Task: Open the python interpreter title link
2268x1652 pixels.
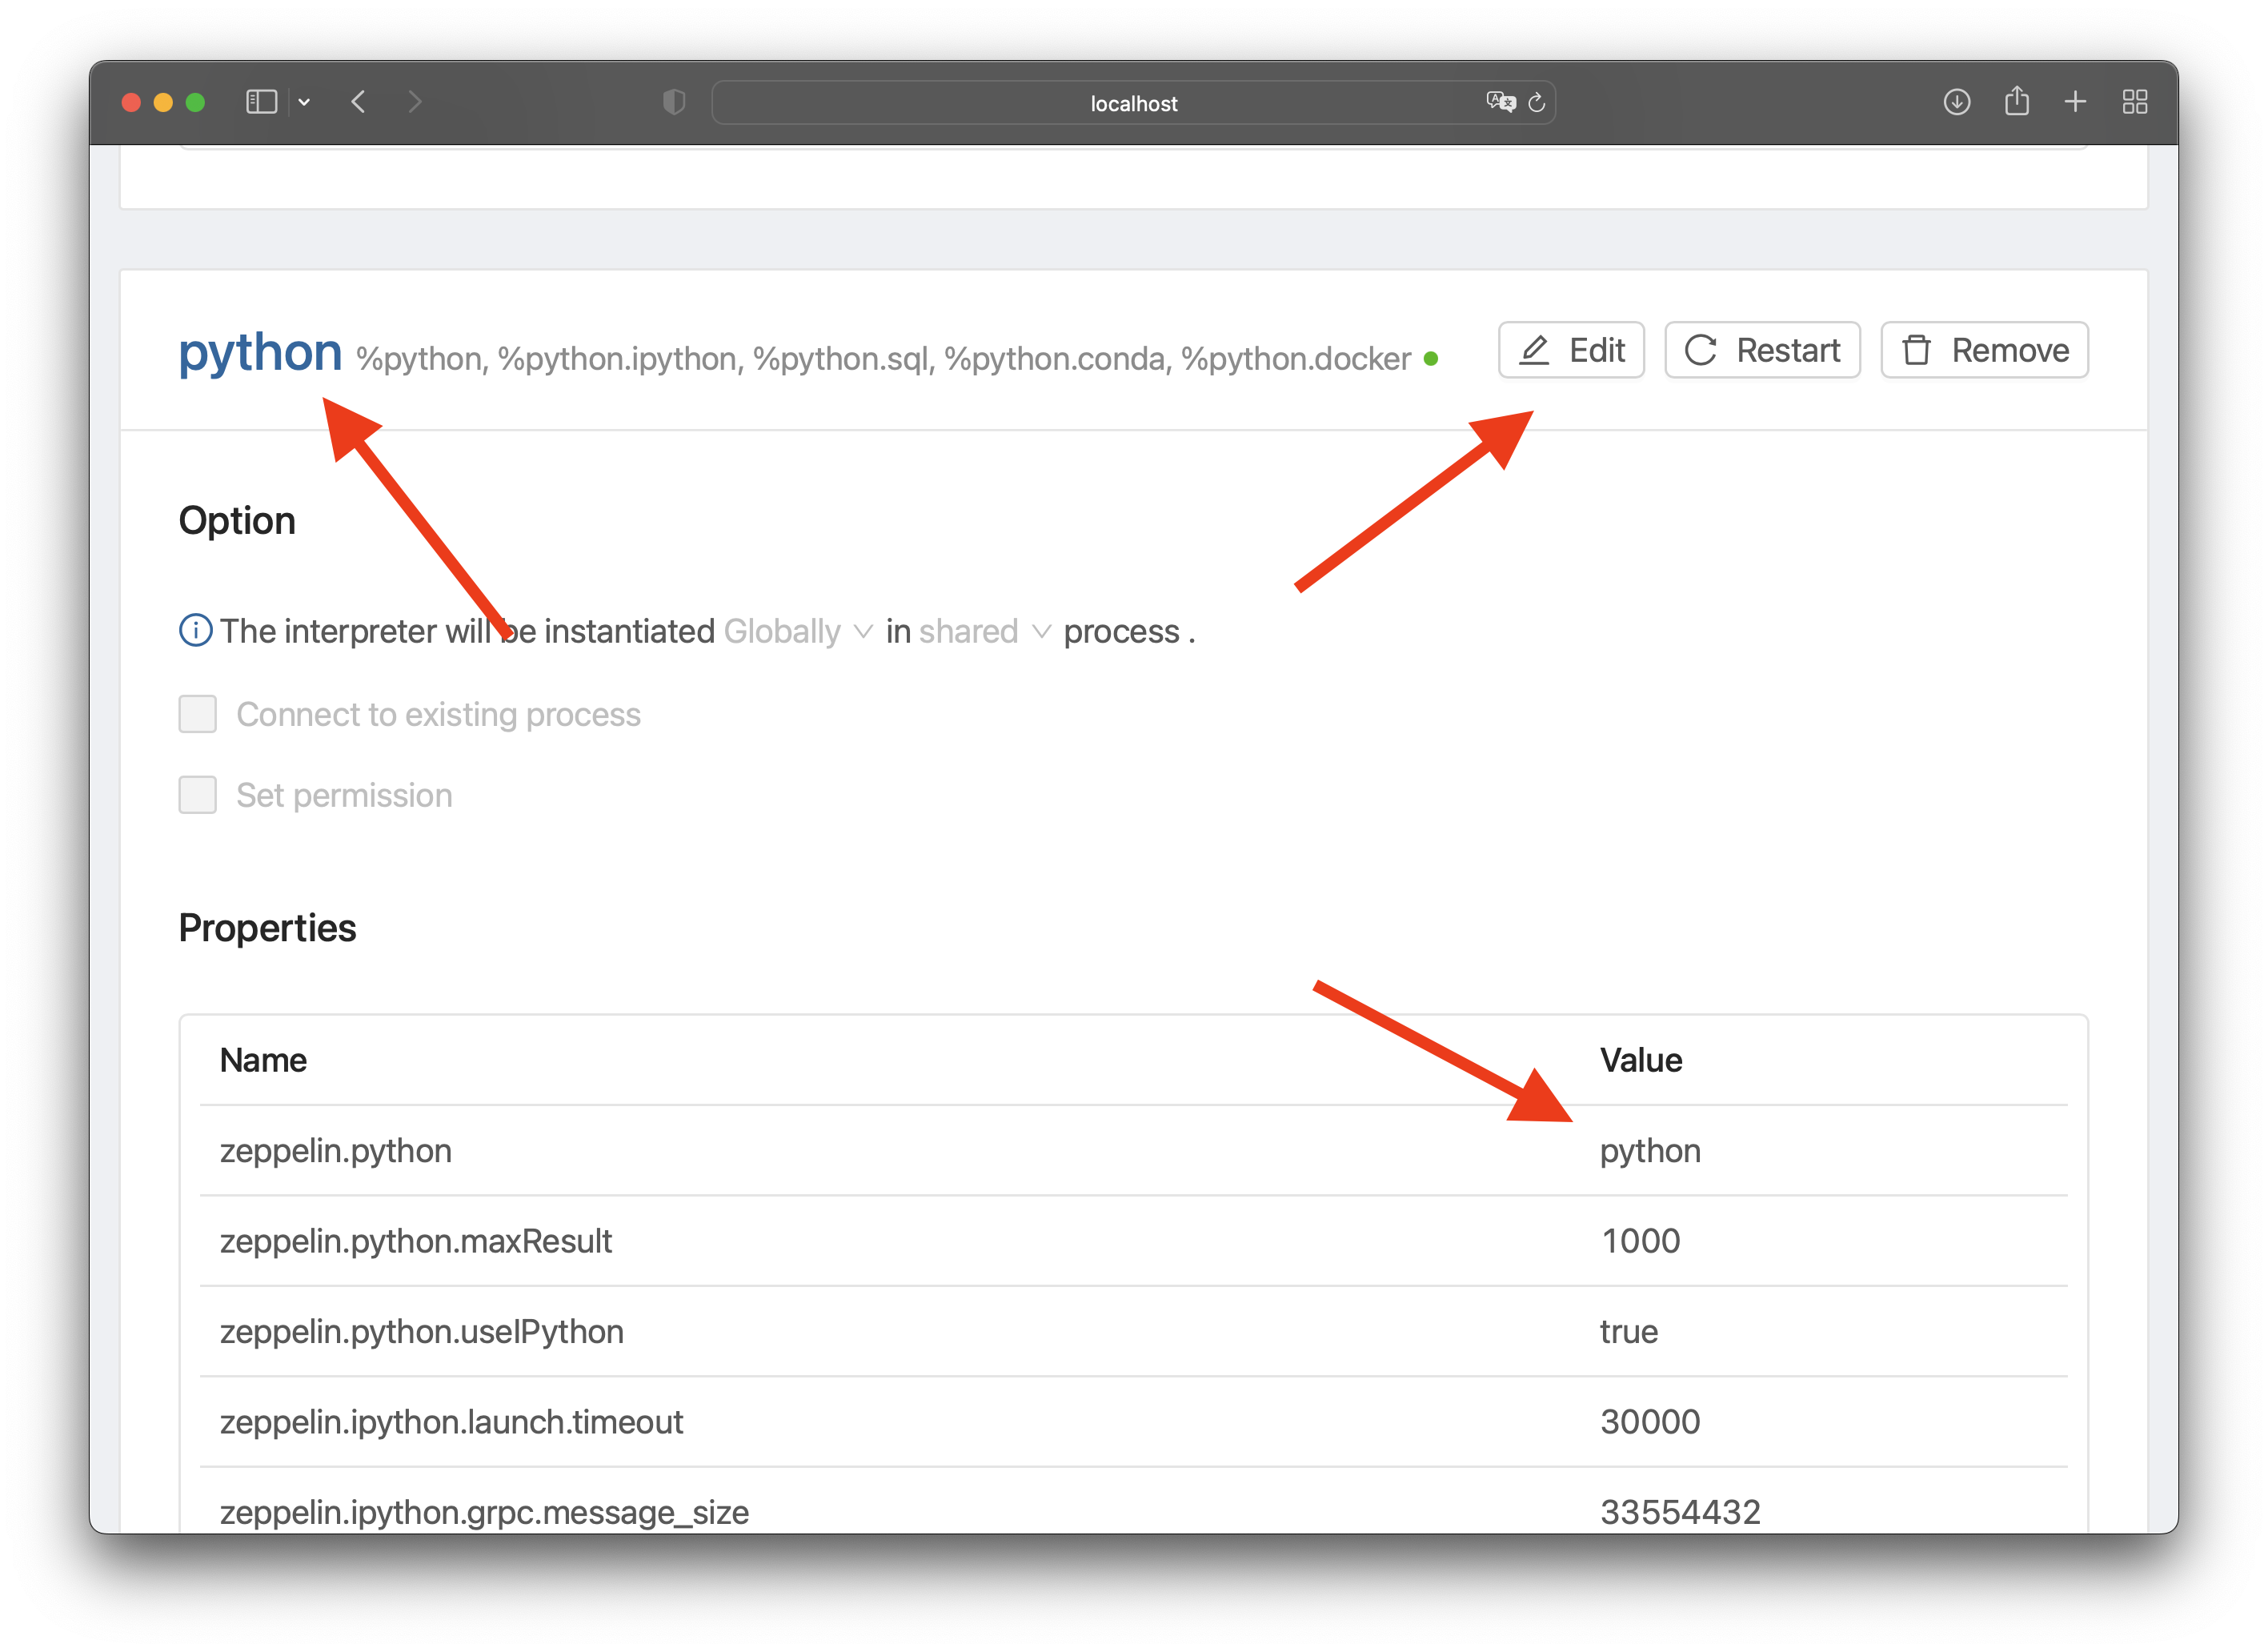Action: [x=260, y=352]
